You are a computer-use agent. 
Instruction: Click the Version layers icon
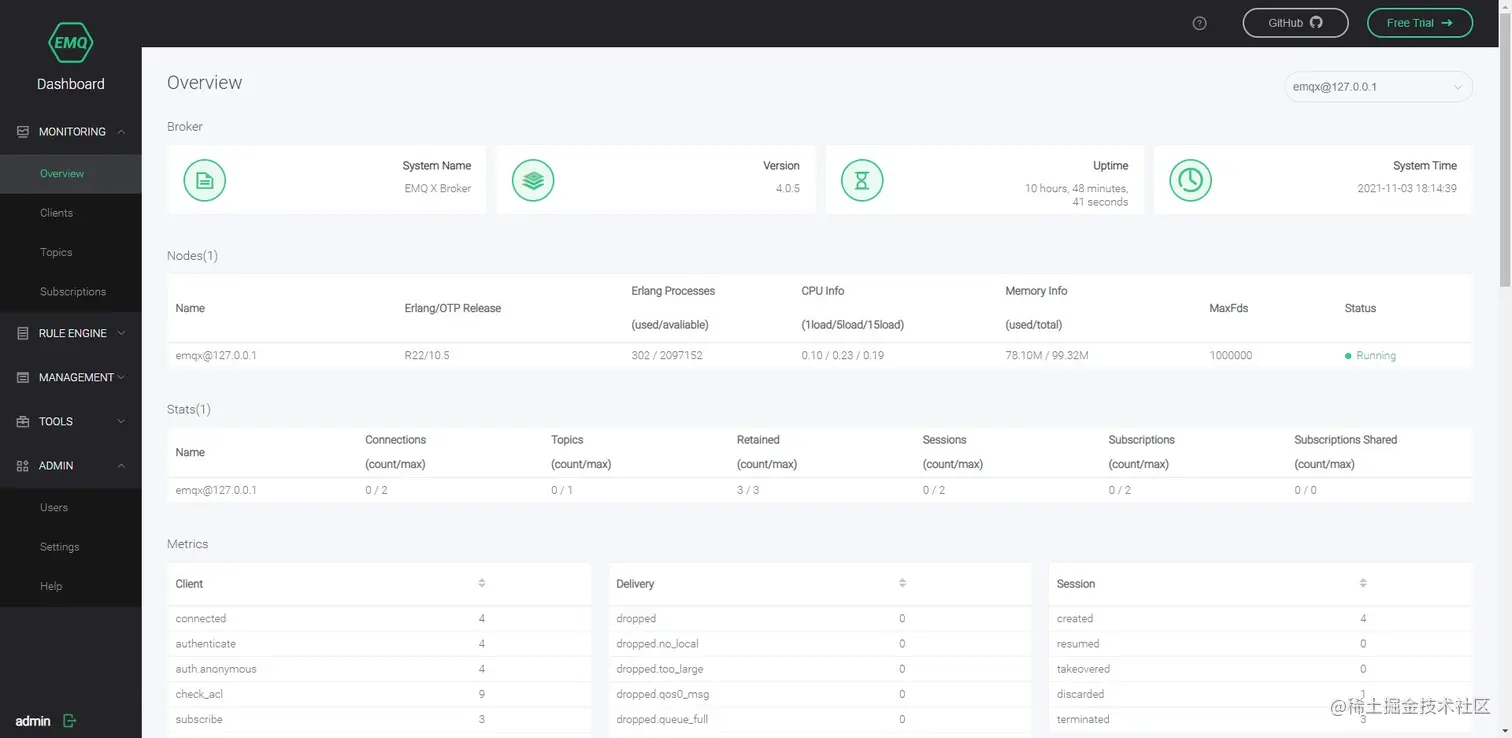[533, 180]
